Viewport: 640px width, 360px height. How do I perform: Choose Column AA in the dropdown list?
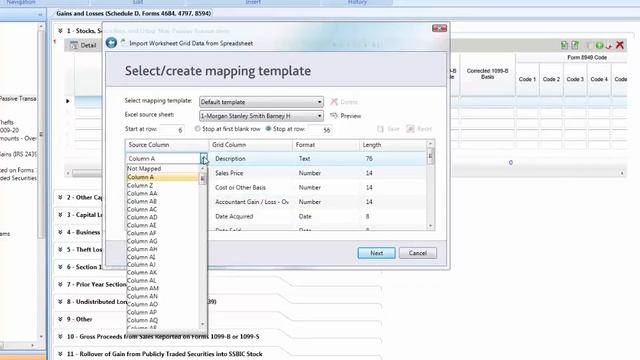point(162,193)
